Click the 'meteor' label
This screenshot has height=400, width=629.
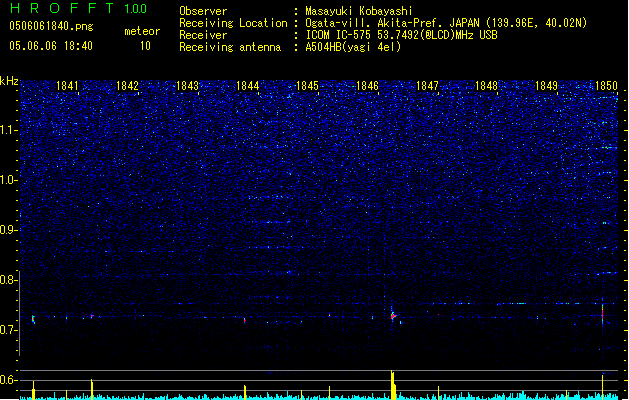[142, 31]
